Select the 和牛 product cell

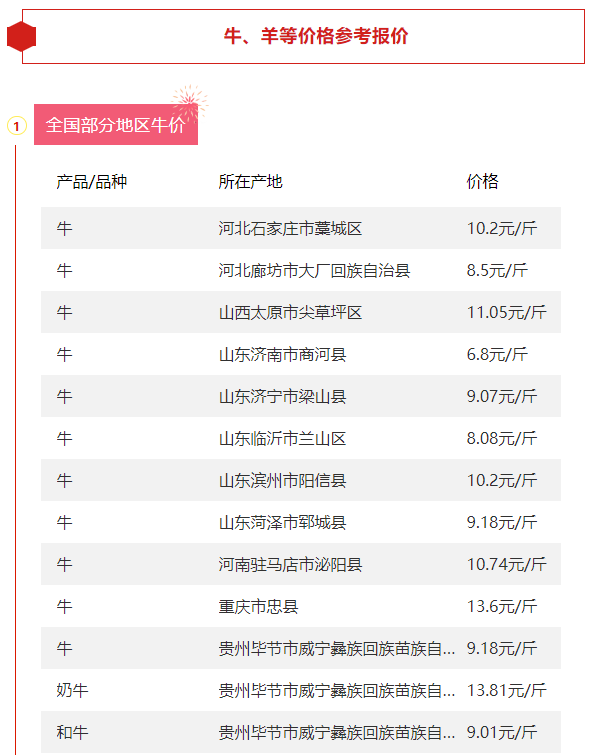click(x=72, y=732)
